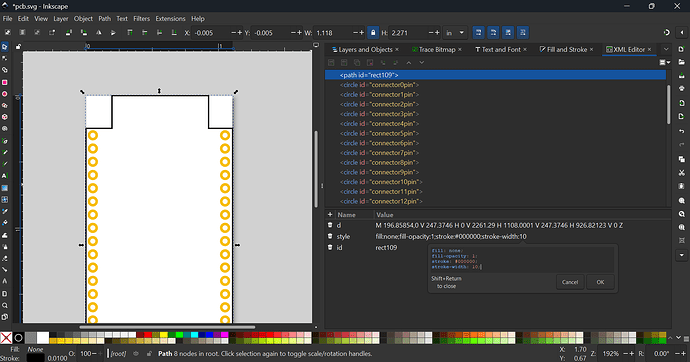Select the Rectangle tool

4,82
